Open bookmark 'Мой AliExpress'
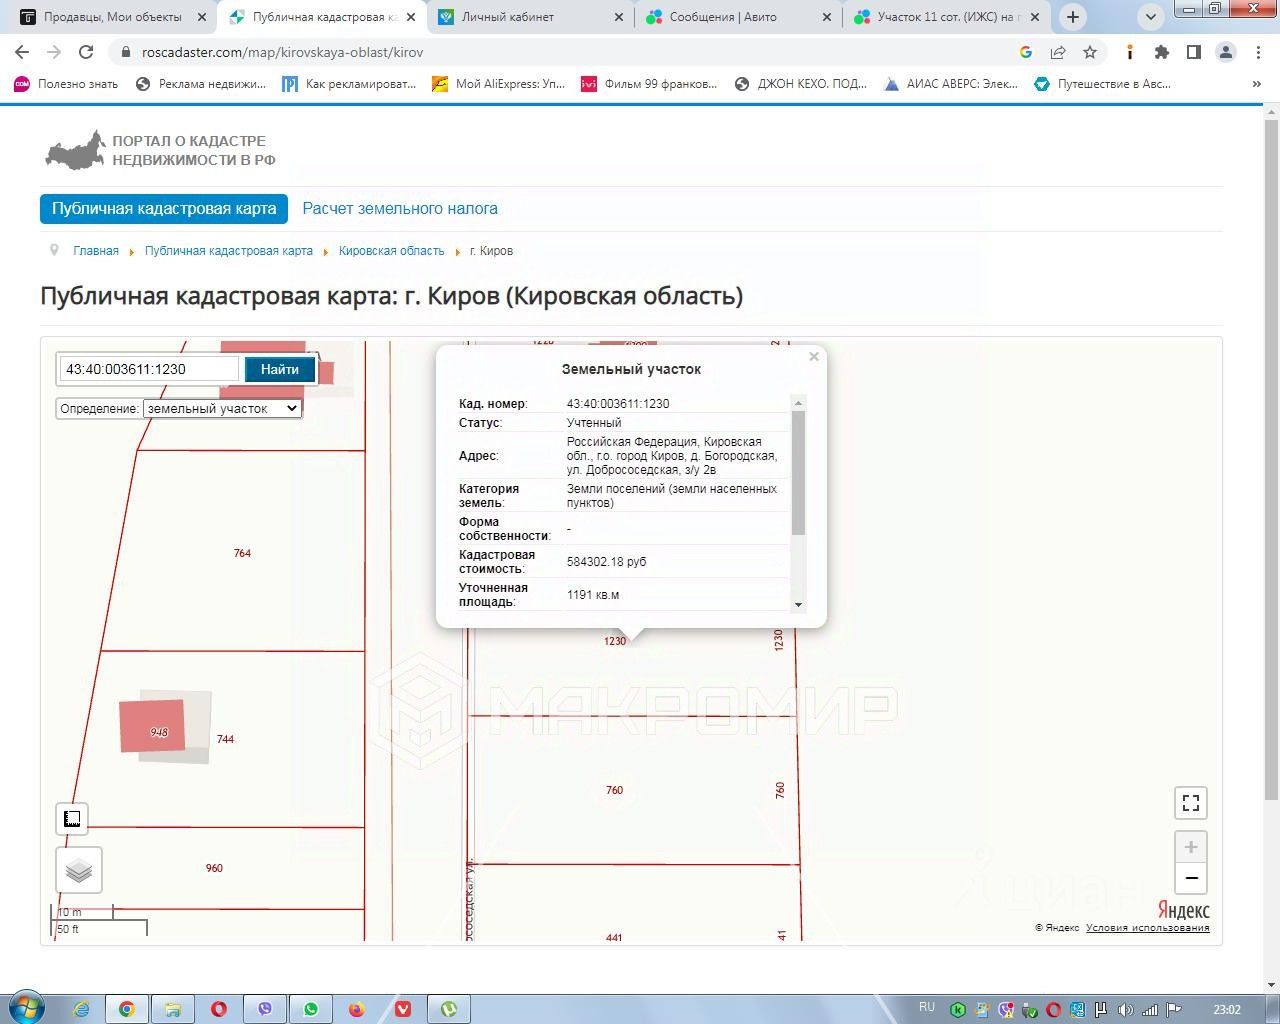Screen dimensions: 1280x1024 click(x=498, y=84)
